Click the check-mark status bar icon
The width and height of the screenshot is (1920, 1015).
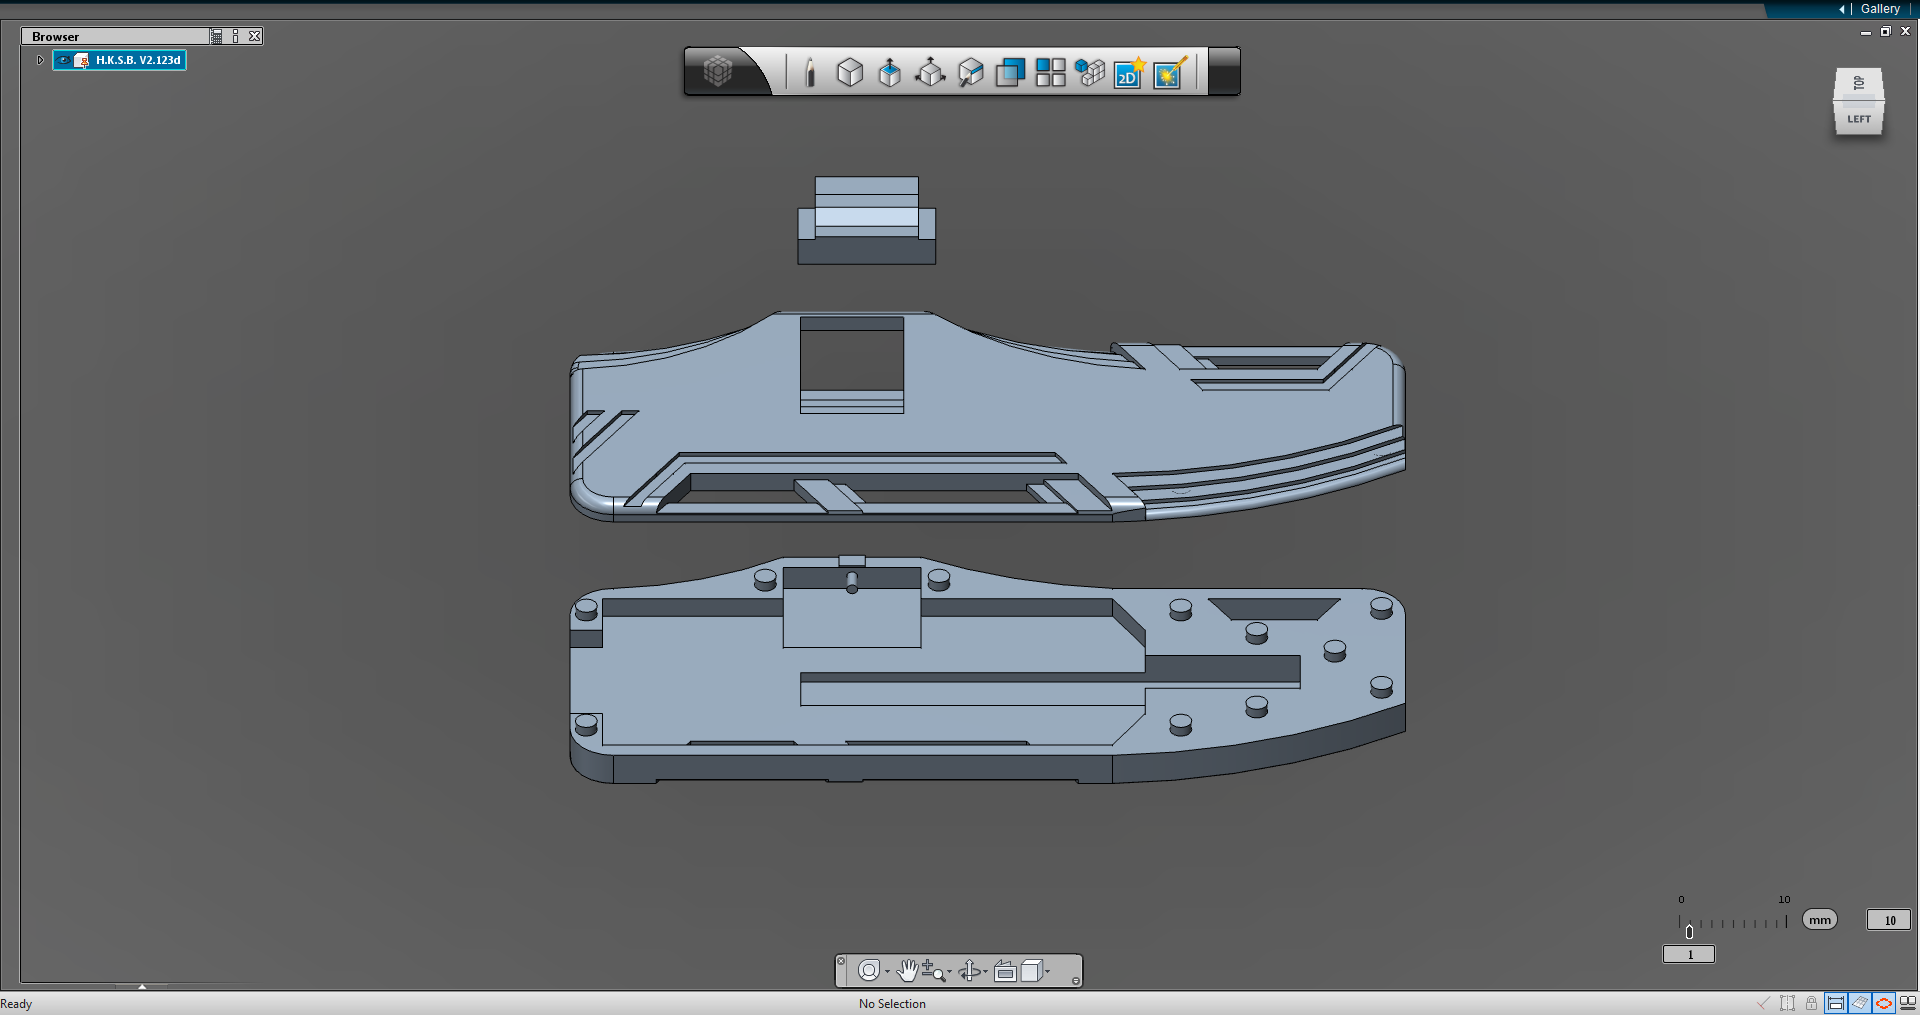pyautogui.click(x=1764, y=1003)
